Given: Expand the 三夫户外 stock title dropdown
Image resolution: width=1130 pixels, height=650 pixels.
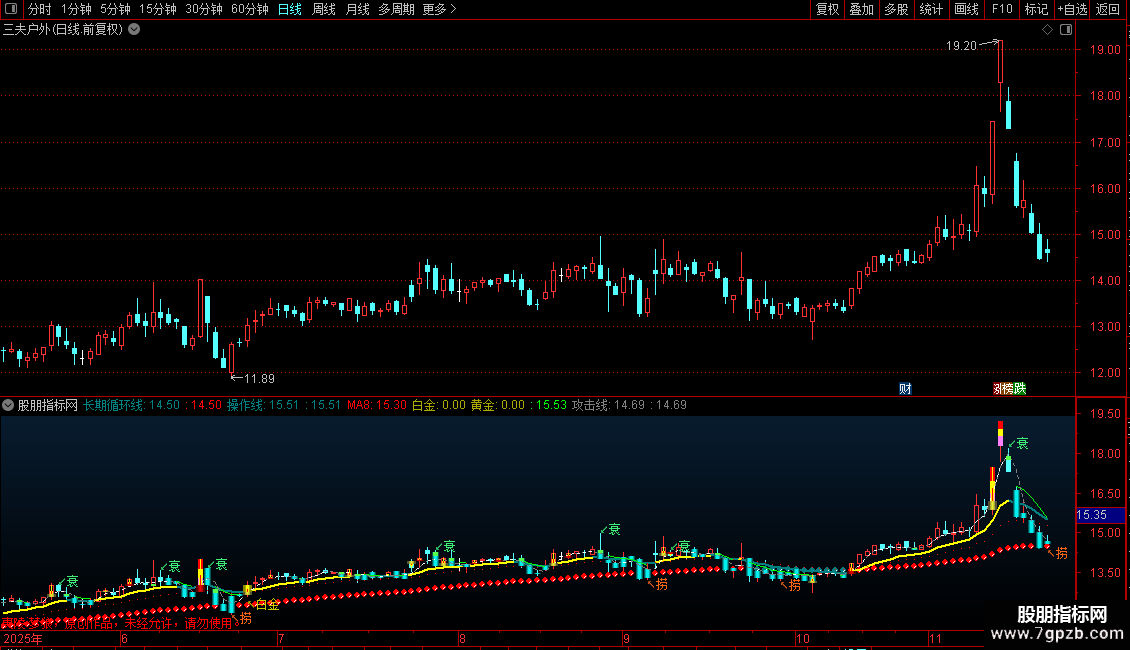Looking at the screenshot, I should (x=134, y=29).
